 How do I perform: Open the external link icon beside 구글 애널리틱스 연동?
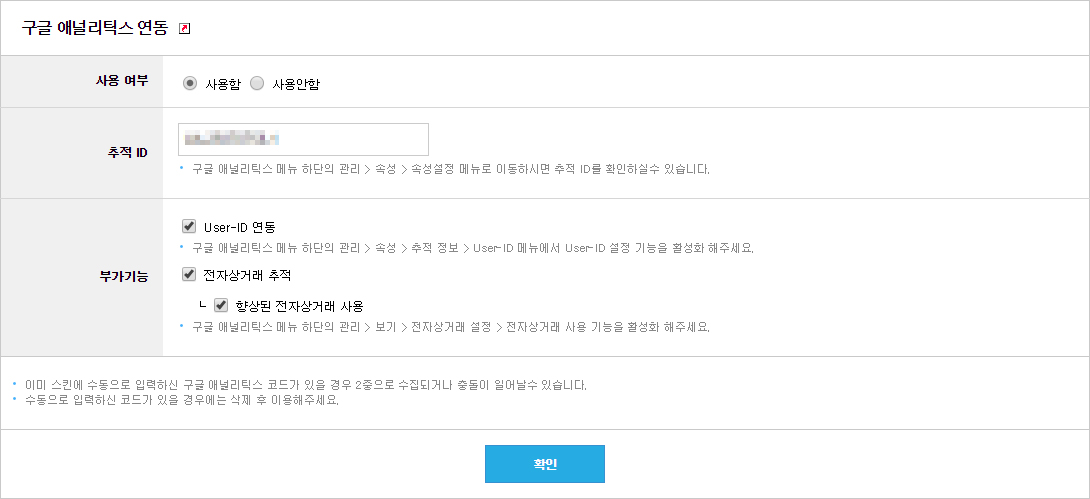[184, 28]
